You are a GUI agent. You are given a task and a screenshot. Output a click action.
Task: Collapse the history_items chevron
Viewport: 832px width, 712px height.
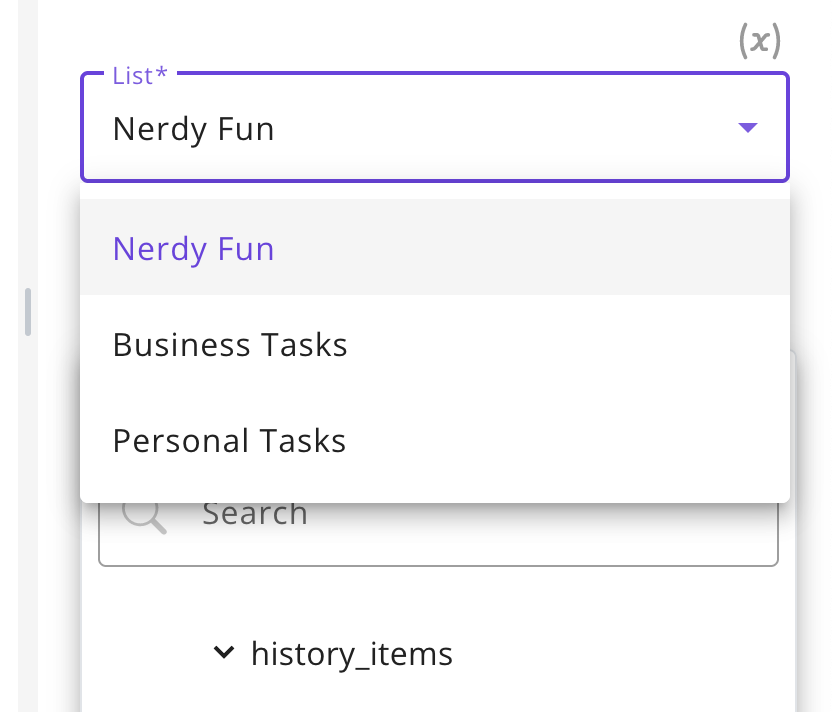tap(223, 652)
